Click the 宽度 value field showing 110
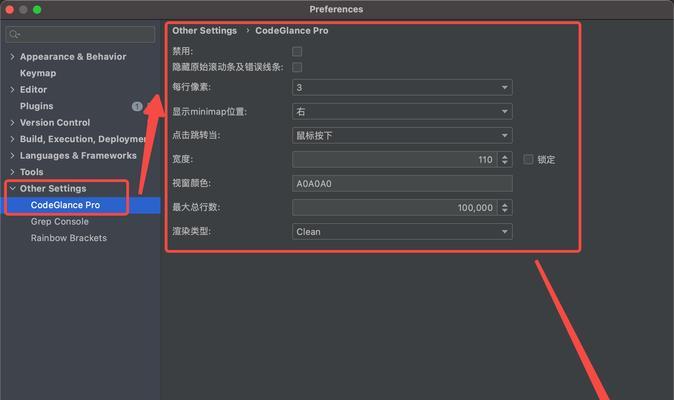The height and width of the screenshot is (400, 674). tap(395, 159)
